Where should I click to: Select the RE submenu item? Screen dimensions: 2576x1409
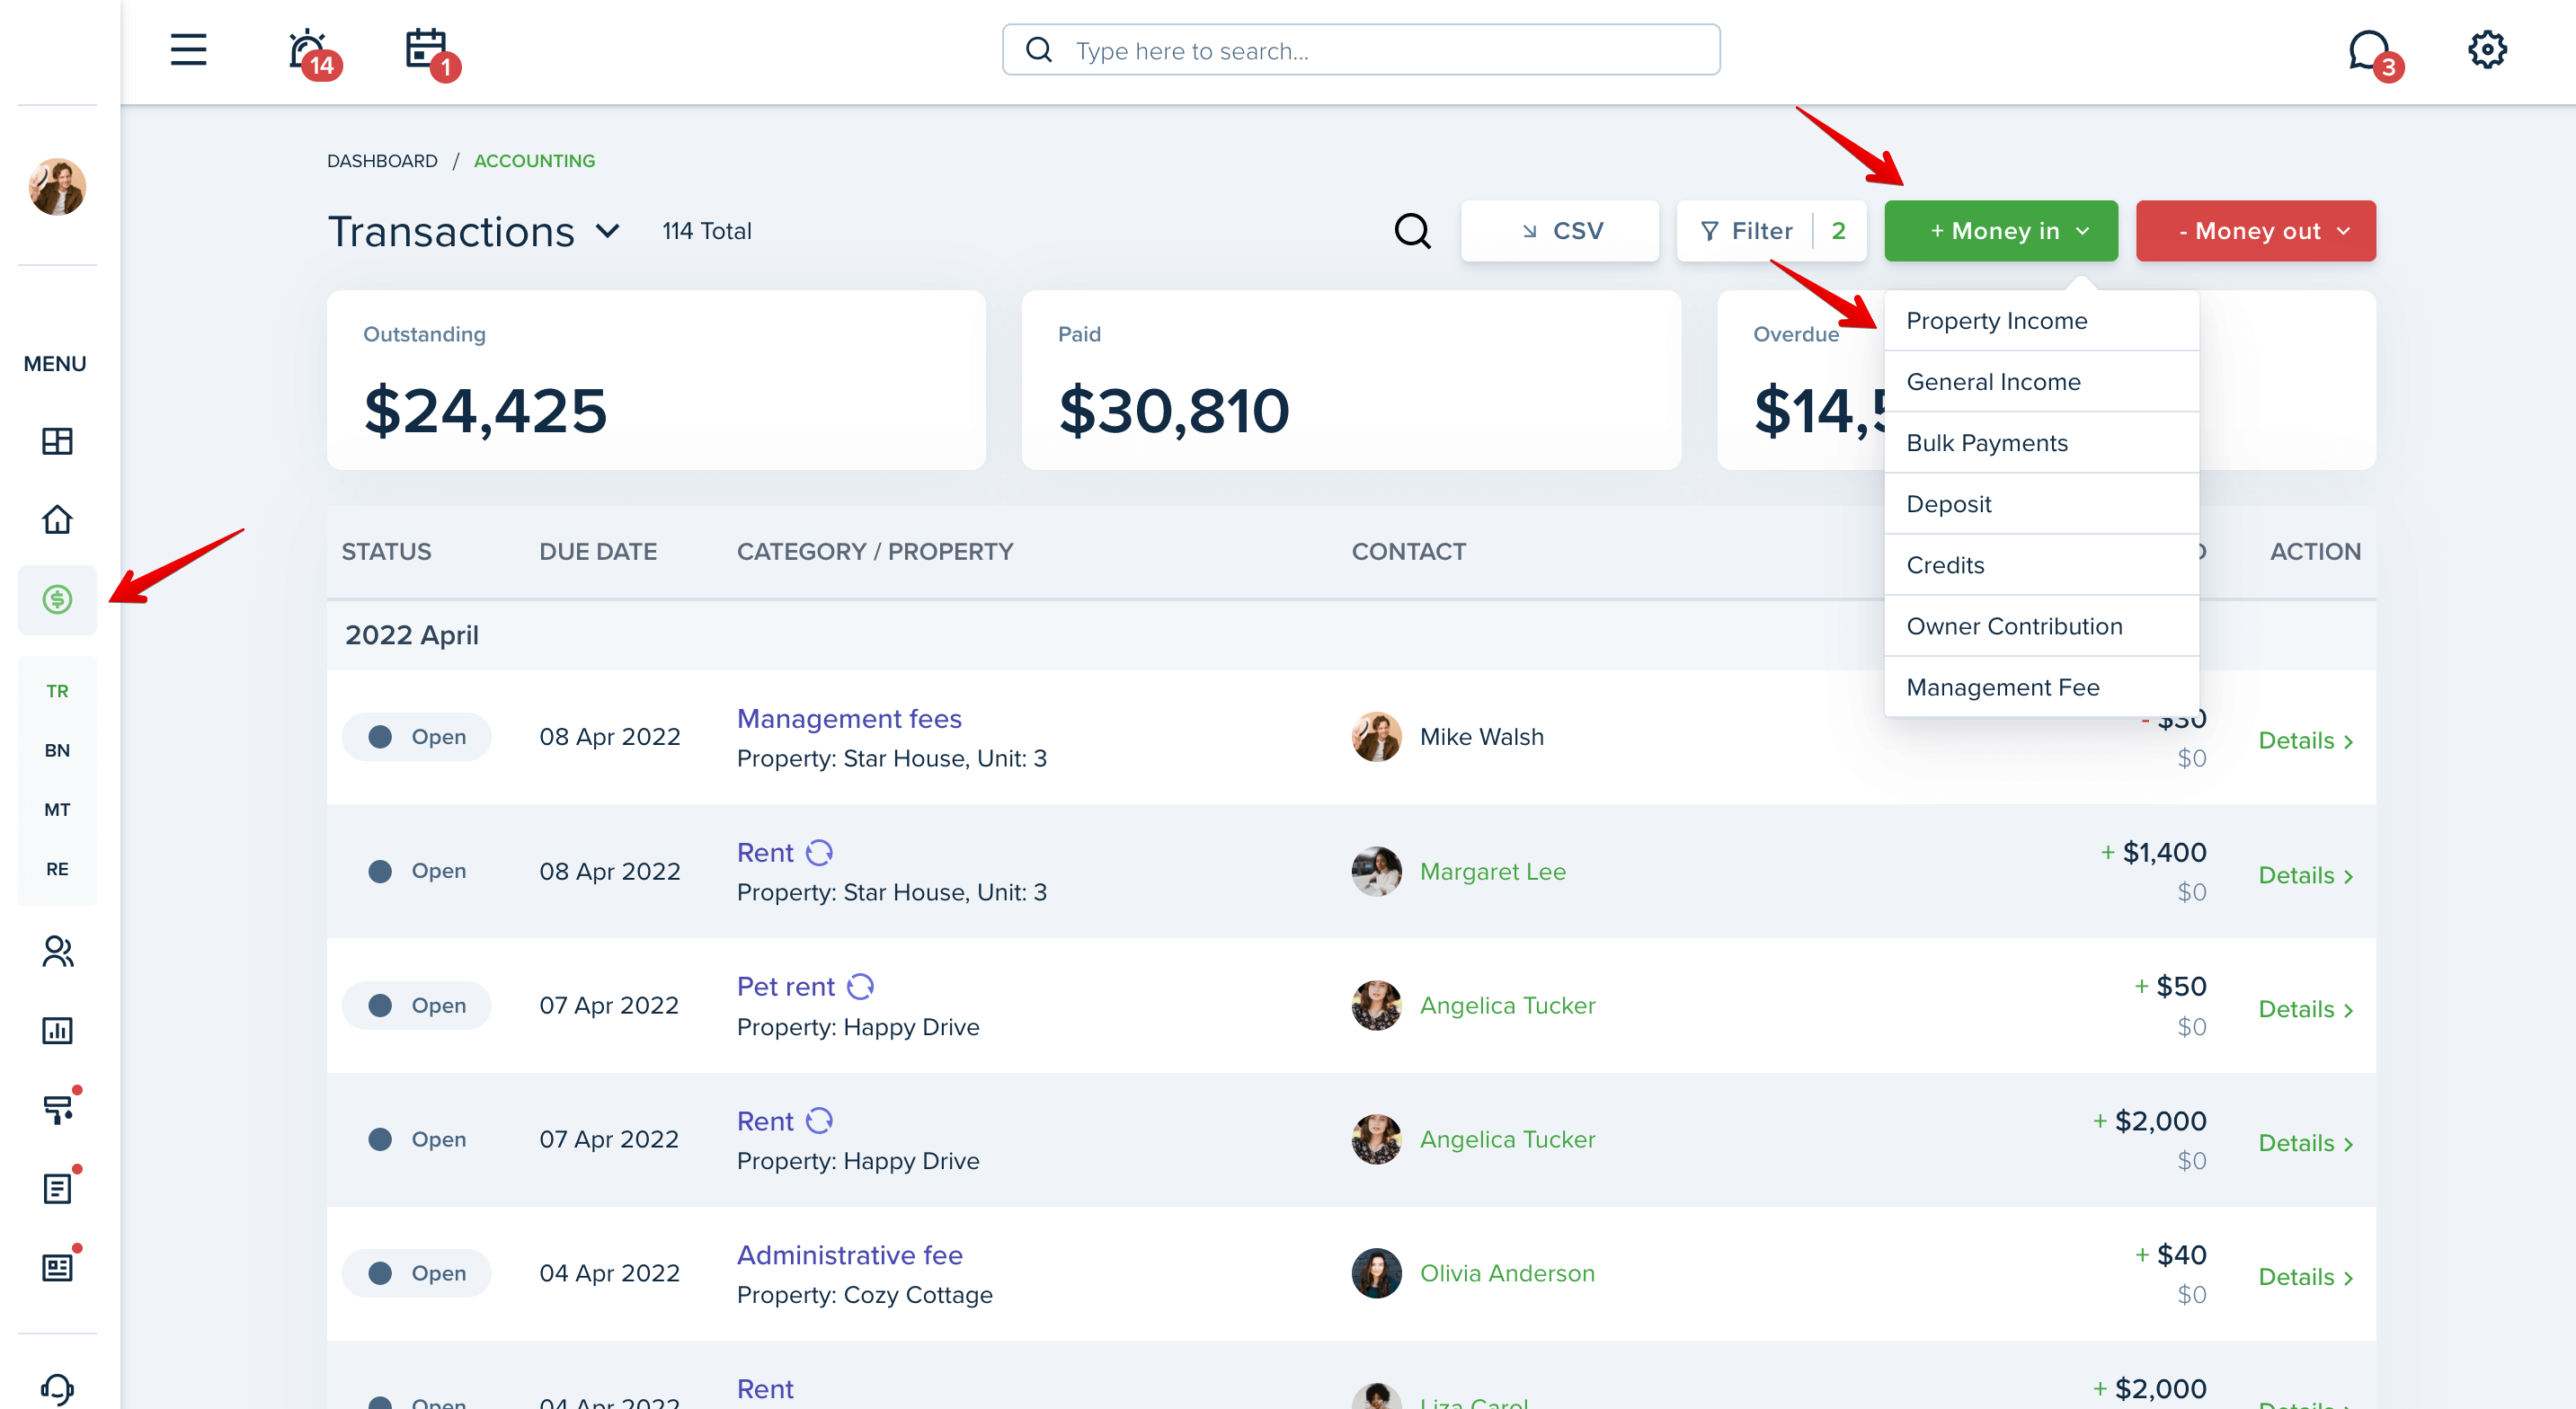click(x=57, y=869)
